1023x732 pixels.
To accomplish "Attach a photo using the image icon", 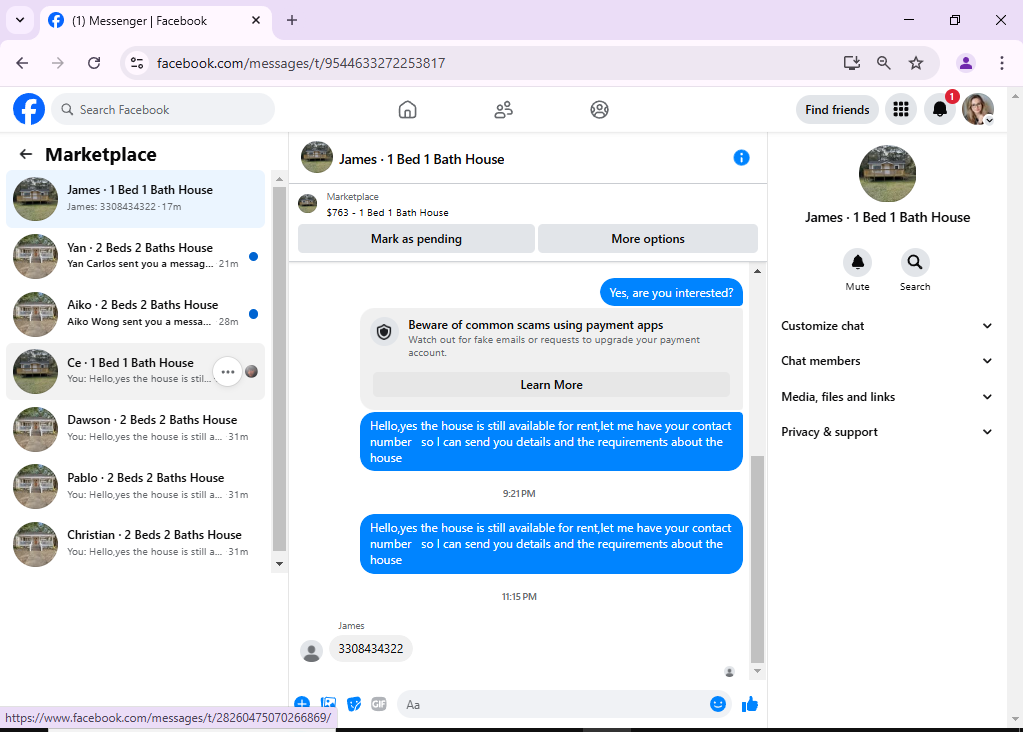I will tap(328, 704).
